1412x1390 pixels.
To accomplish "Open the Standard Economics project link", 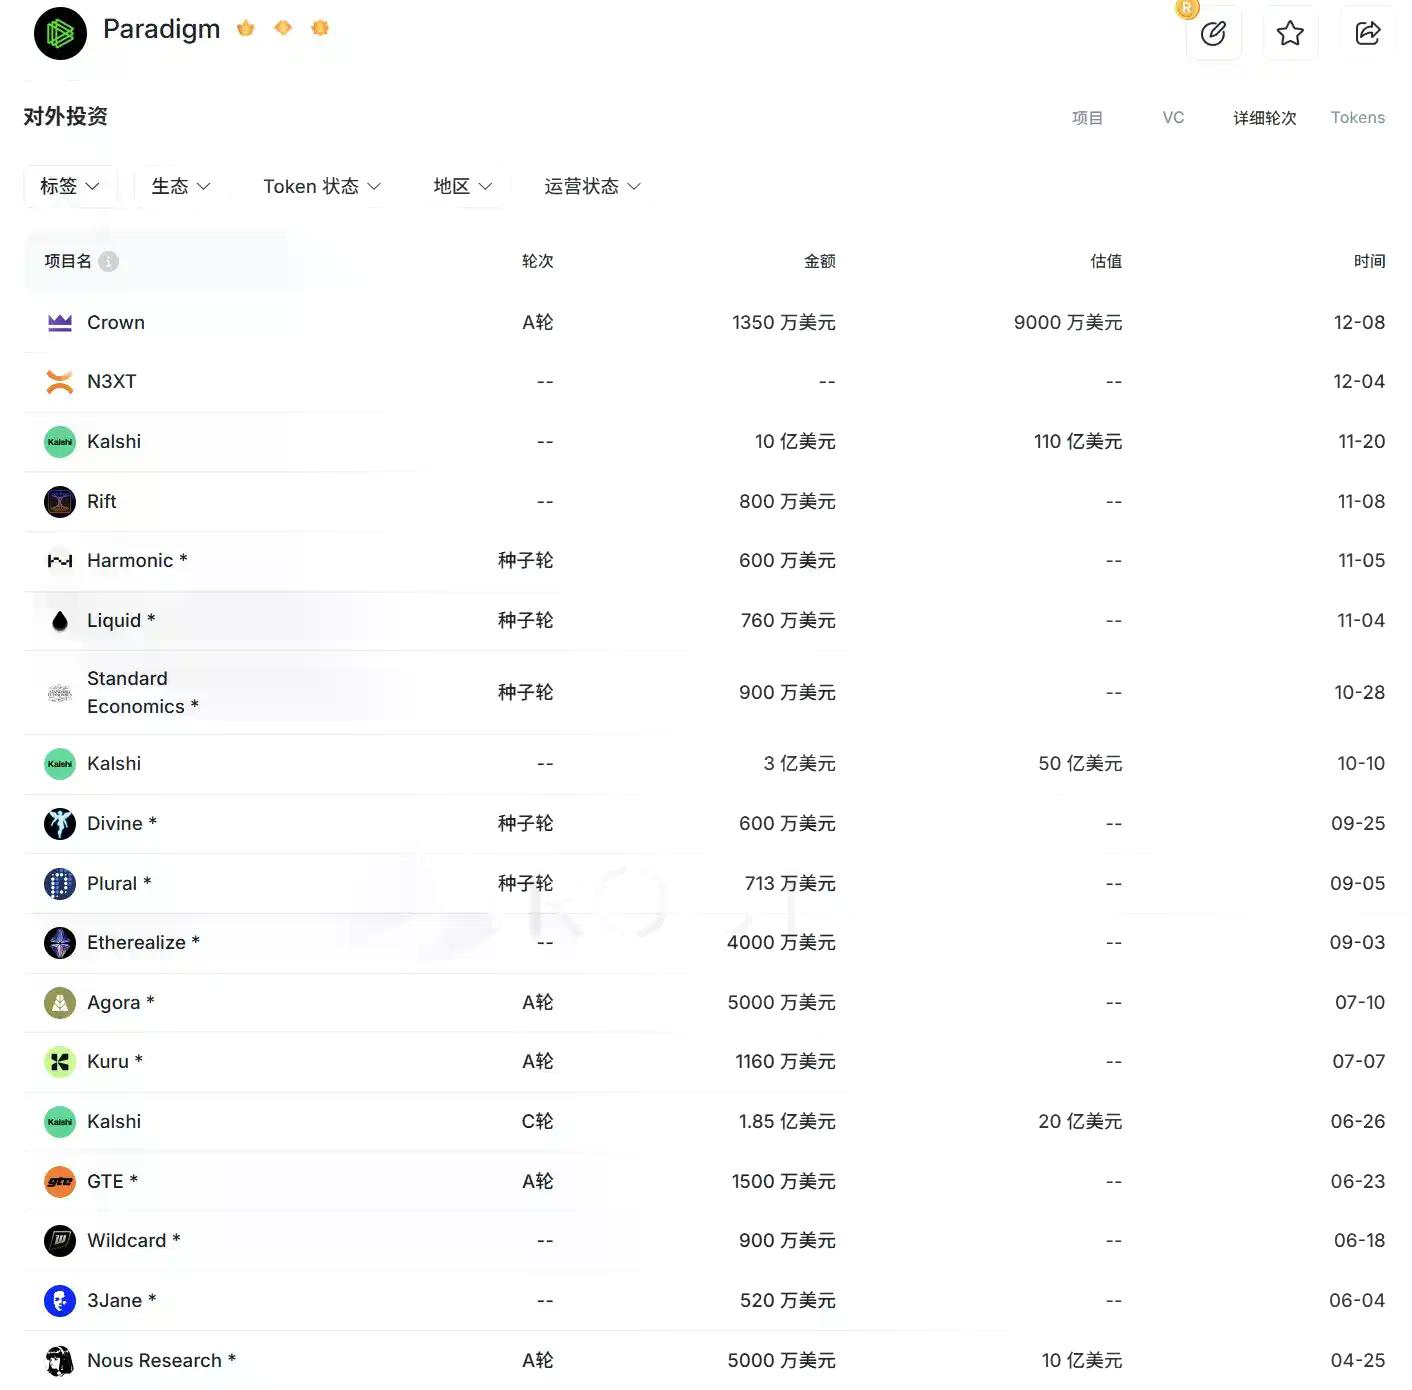I will tap(143, 692).
